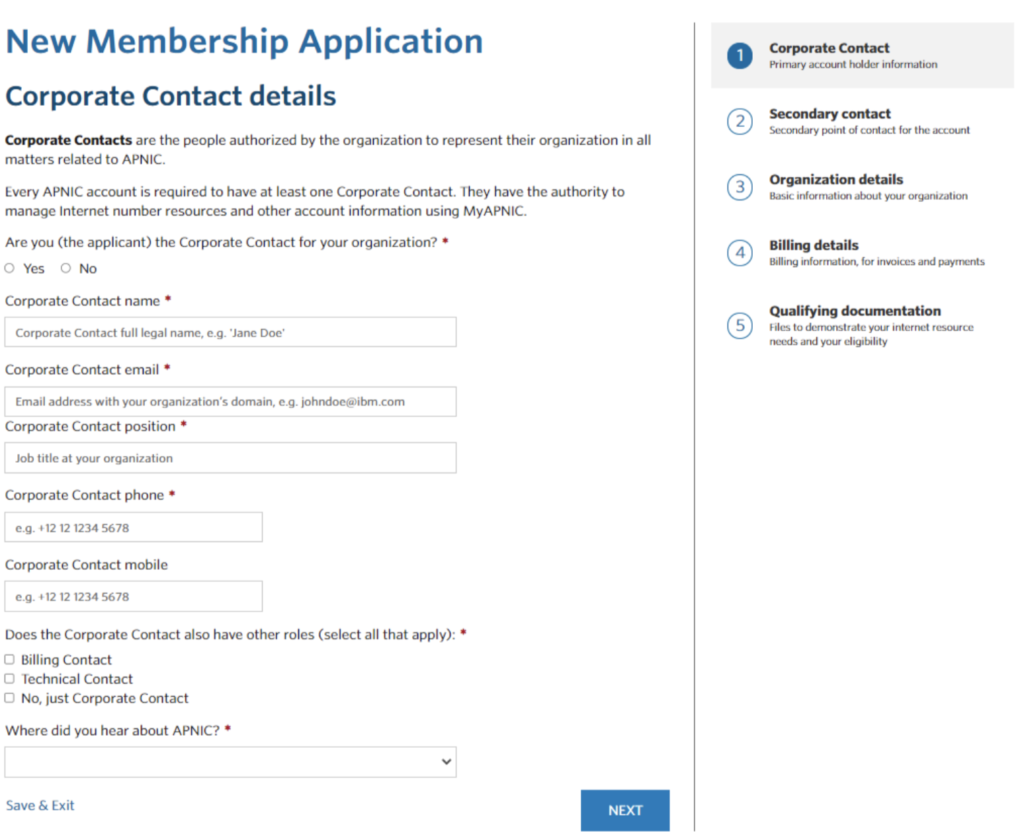
Task: Jump to Billing details step
Action: click(813, 245)
